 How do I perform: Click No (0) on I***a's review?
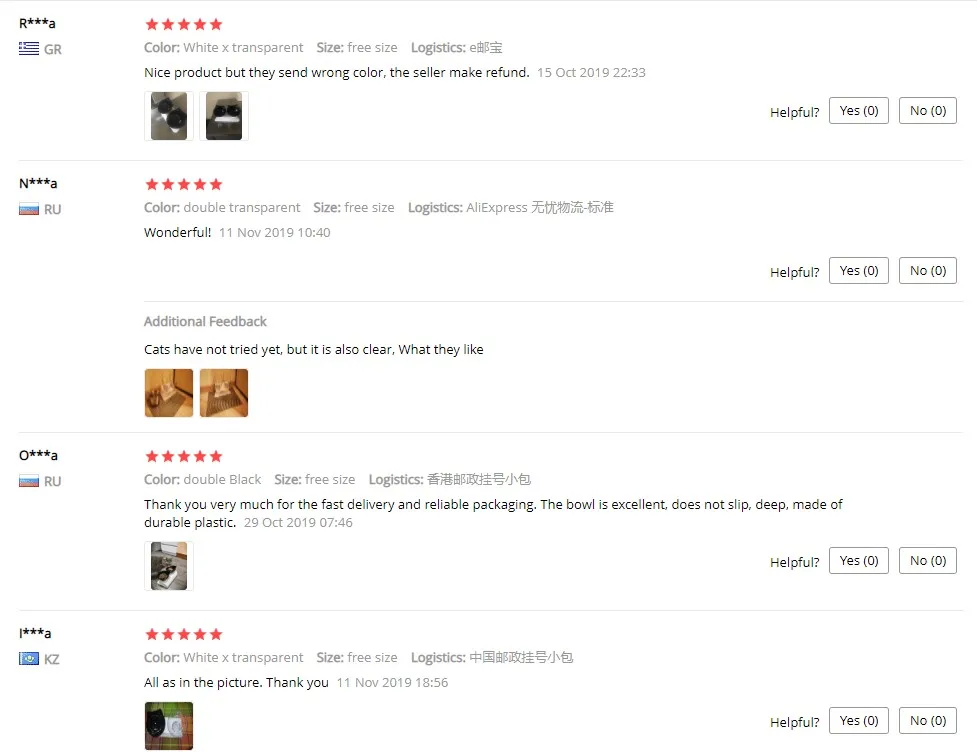click(928, 721)
